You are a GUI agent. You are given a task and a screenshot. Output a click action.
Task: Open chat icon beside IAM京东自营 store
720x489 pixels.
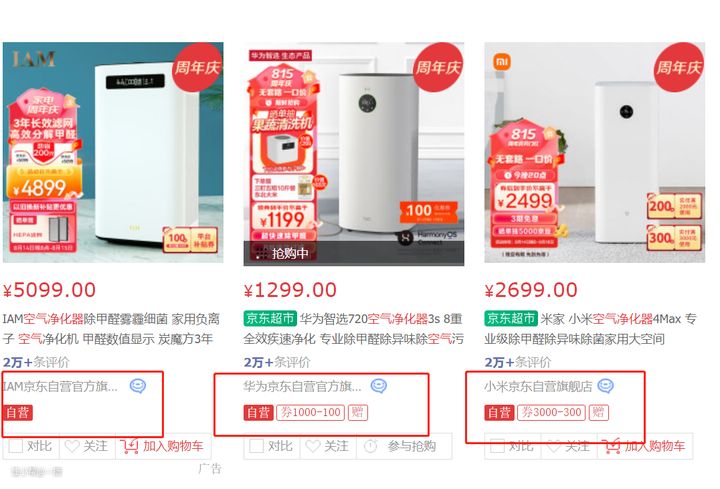point(138,386)
